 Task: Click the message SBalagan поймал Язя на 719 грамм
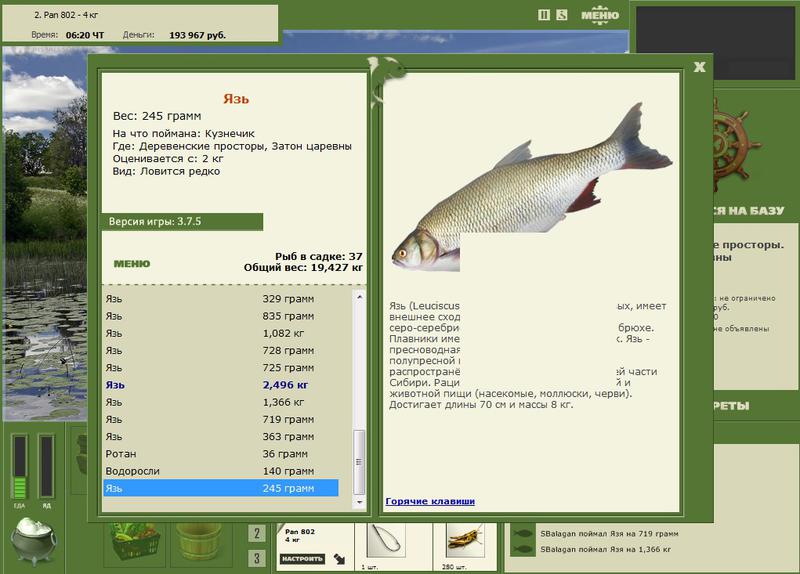pos(609,534)
